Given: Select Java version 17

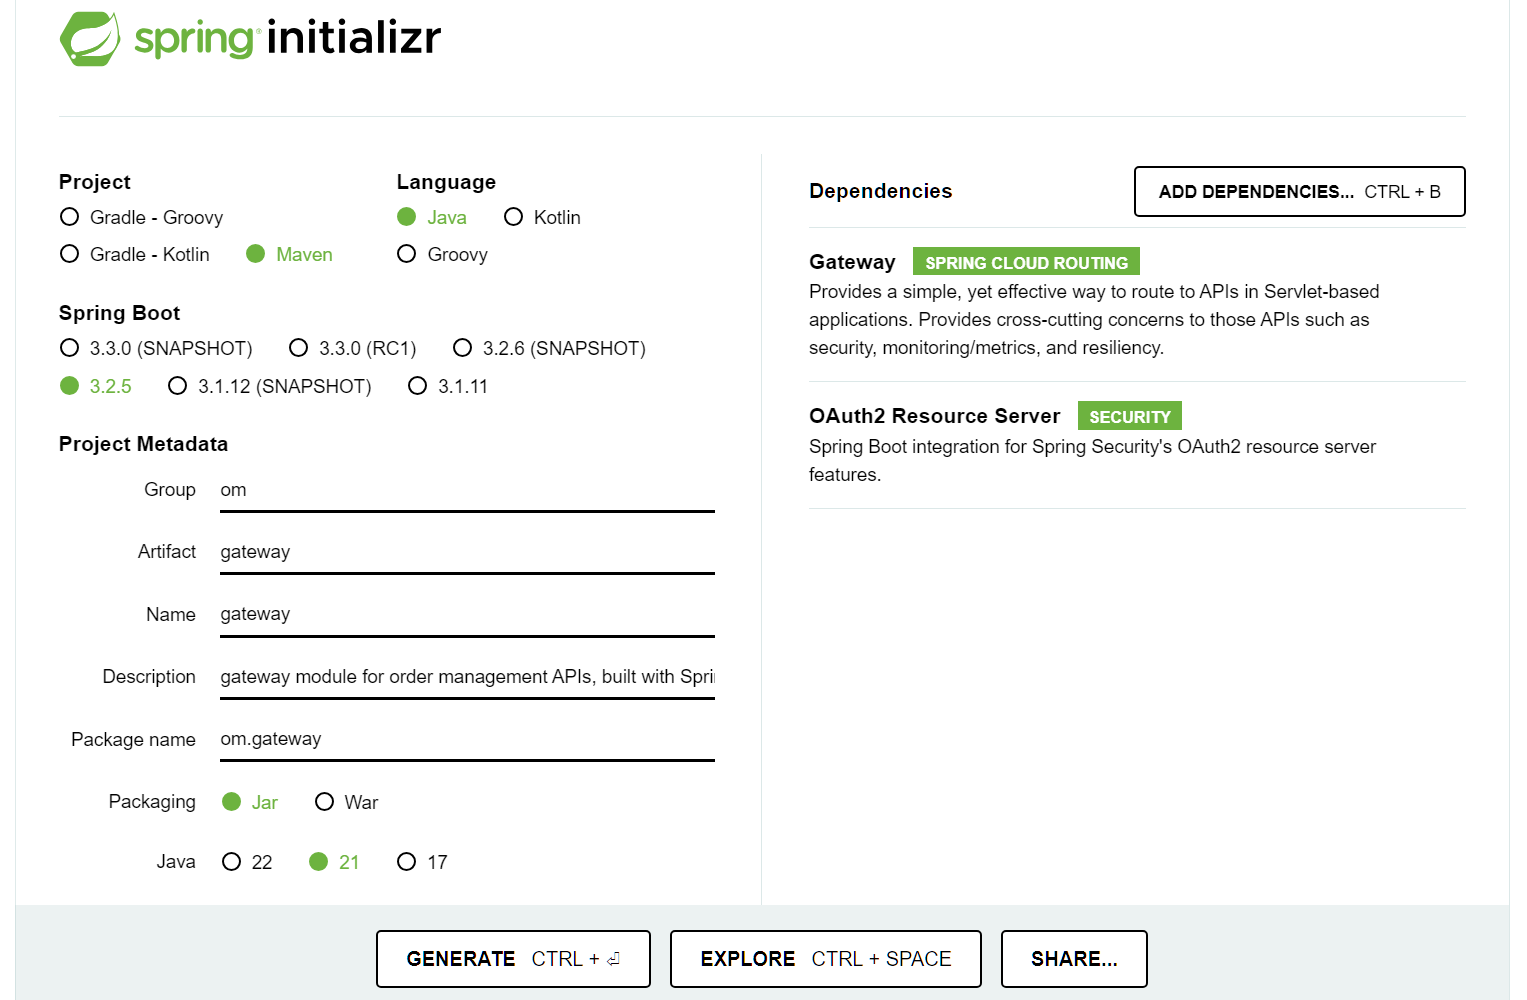Looking at the screenshot, I should pos(422,862).
